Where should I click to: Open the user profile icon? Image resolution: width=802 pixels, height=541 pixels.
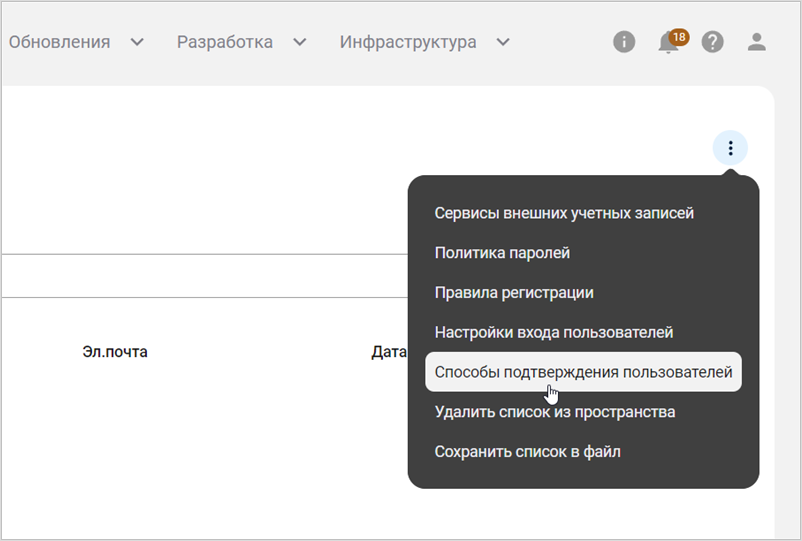click(756, 42)
